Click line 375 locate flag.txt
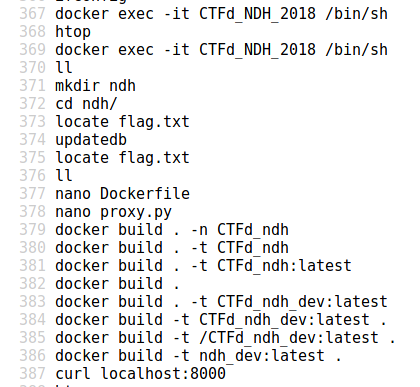The image size is (420, 387). point(122,158)
